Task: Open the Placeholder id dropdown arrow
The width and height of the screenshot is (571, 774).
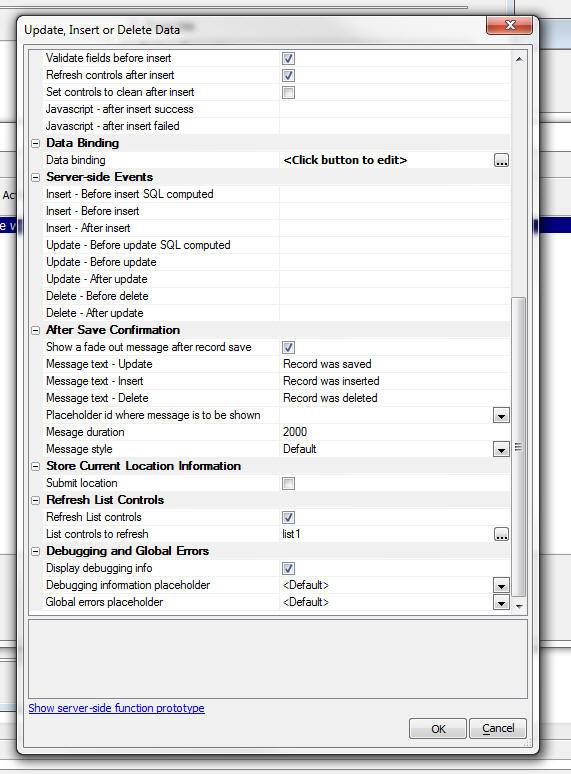Action: coord(501,416)
